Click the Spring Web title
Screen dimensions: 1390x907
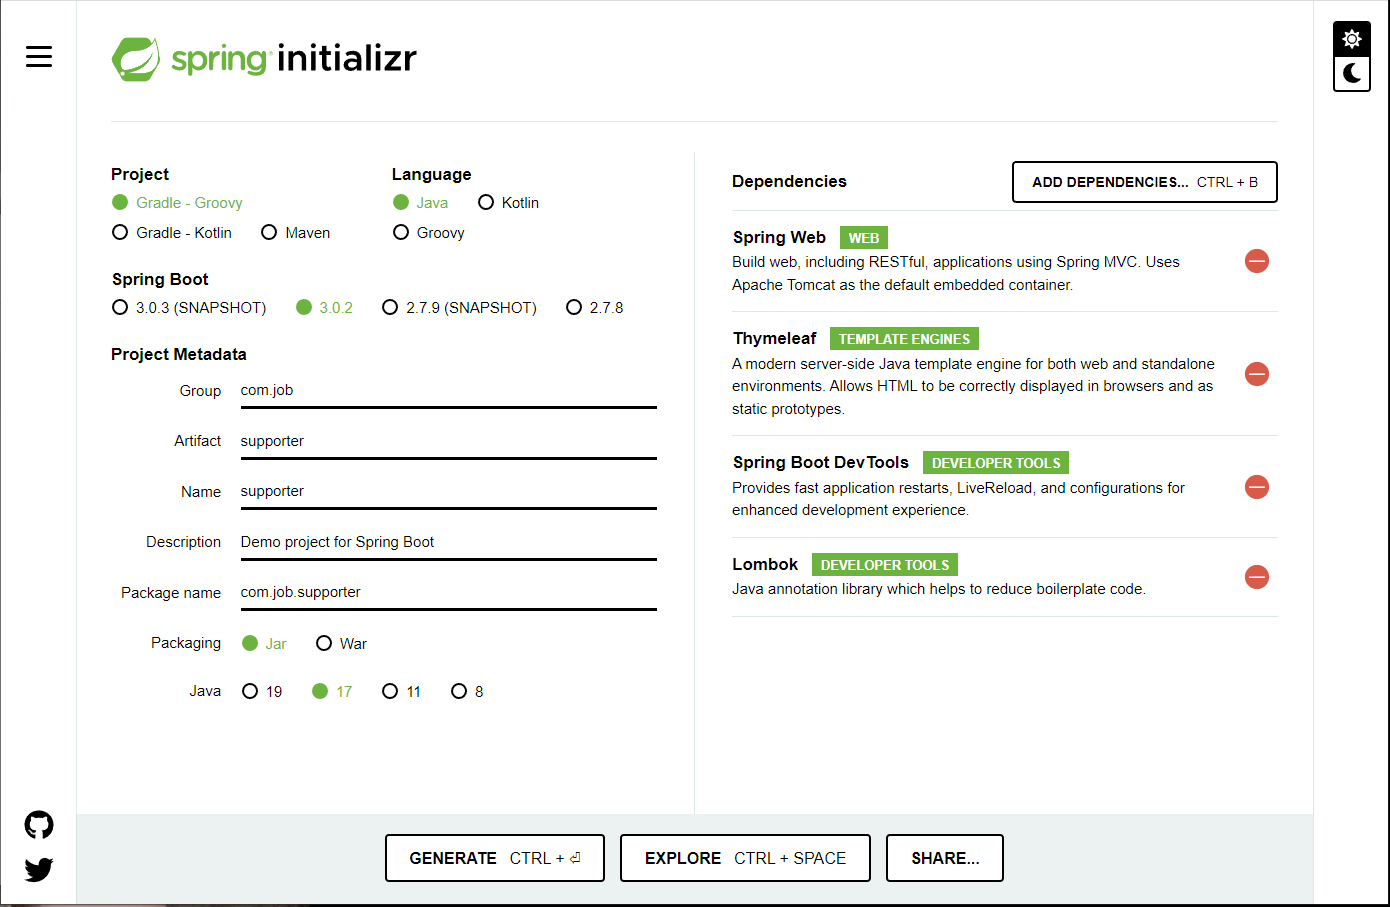point(779,238)
